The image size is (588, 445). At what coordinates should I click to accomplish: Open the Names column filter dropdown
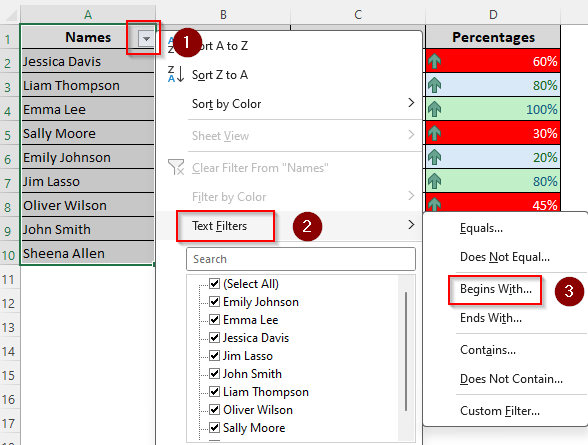(x=146, y=38)
